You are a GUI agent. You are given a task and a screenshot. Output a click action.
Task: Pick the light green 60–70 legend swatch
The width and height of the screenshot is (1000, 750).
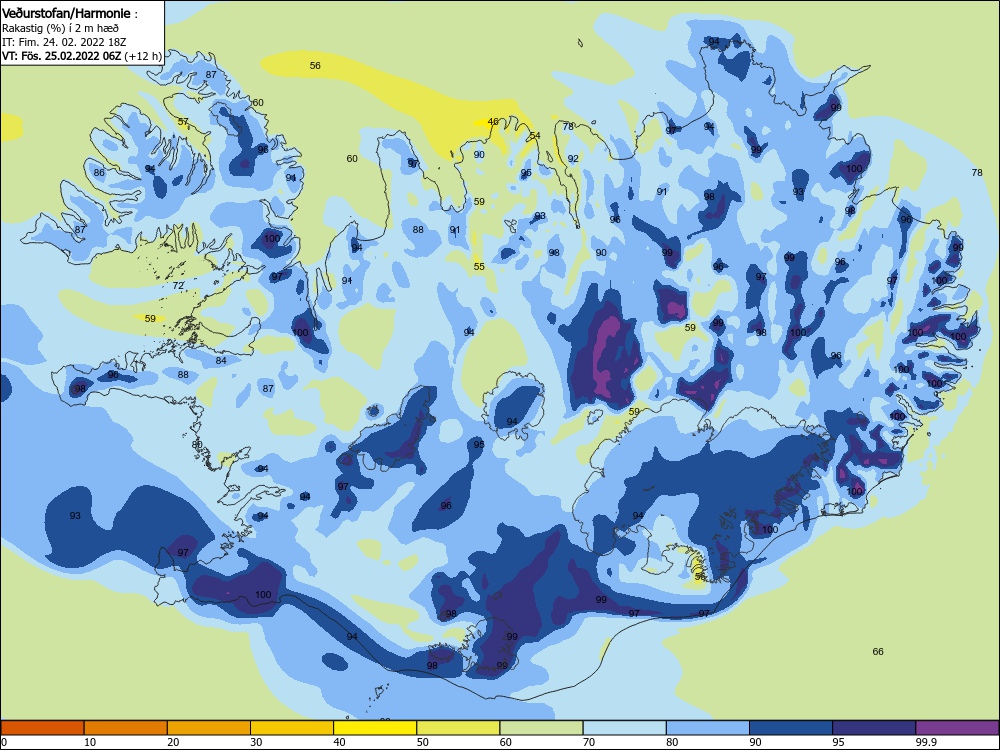[541, 728]
